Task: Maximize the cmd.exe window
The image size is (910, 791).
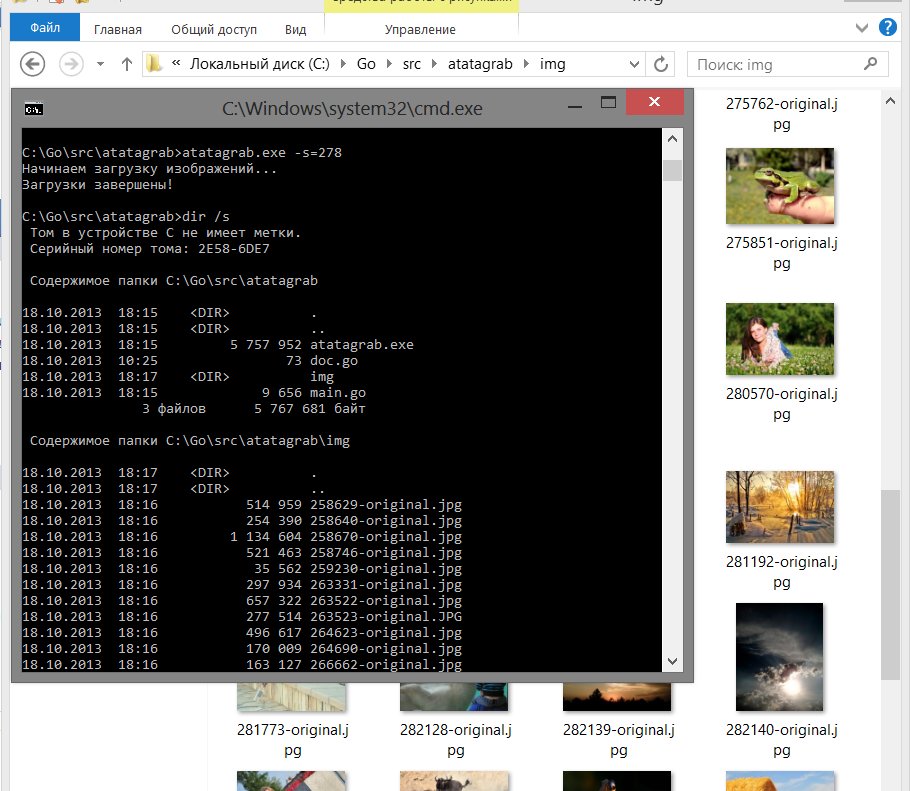Action: click(608, 103)
